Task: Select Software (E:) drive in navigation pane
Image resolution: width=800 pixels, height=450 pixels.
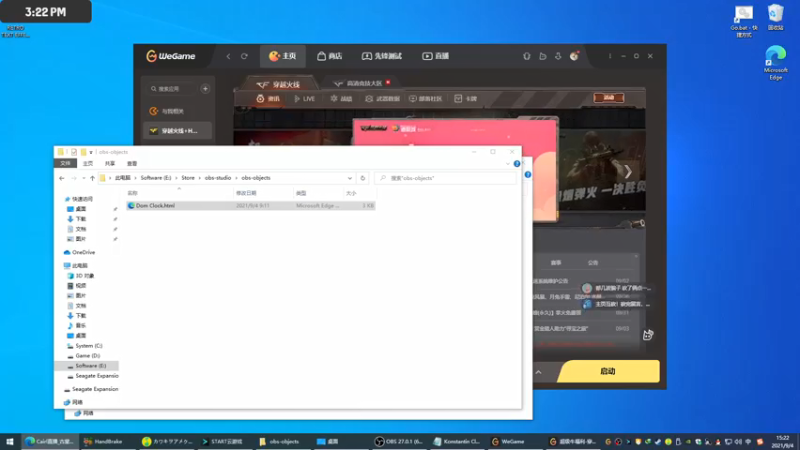Action: click(x=87, y=366)
